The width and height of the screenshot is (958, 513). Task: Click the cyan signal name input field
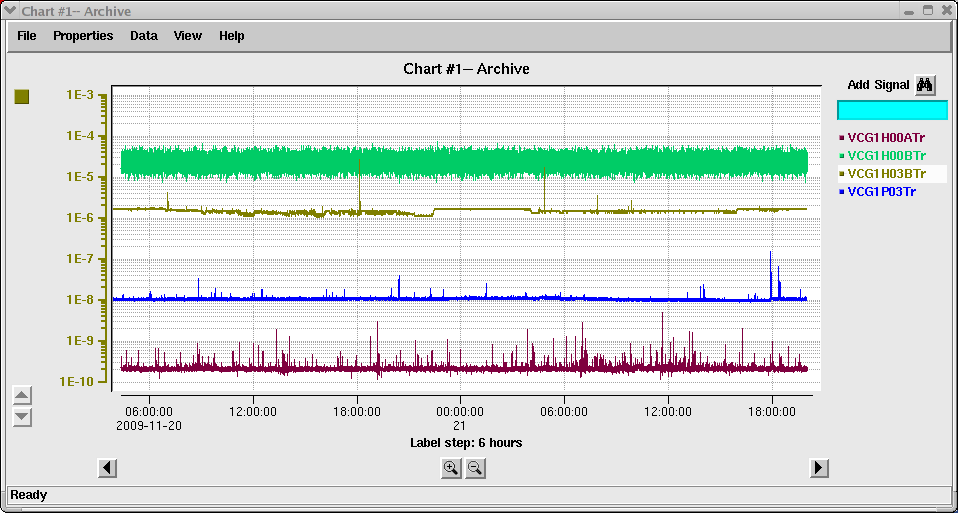(892, 110)
